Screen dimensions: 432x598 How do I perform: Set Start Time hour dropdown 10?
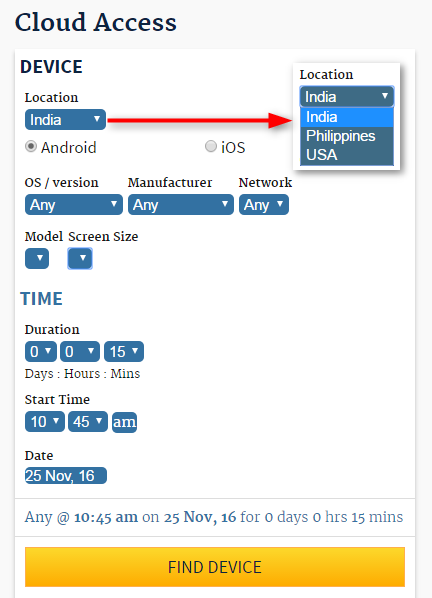45,421
